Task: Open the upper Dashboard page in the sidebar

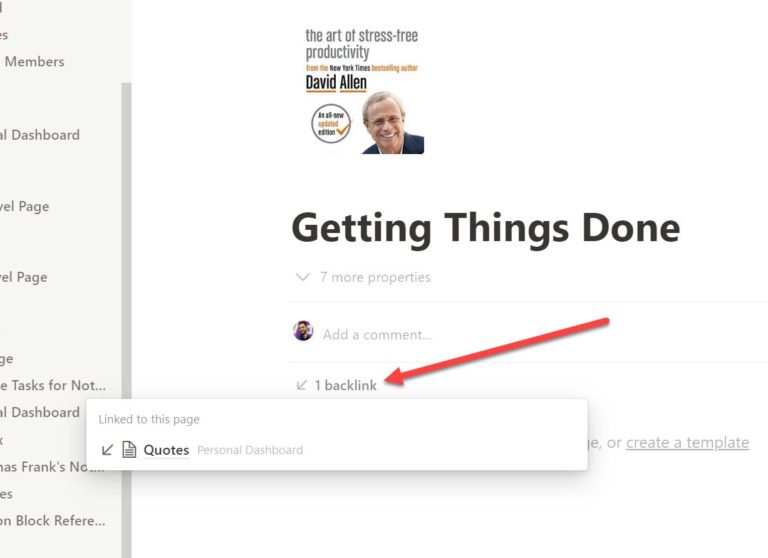Action: pos(40,135)
